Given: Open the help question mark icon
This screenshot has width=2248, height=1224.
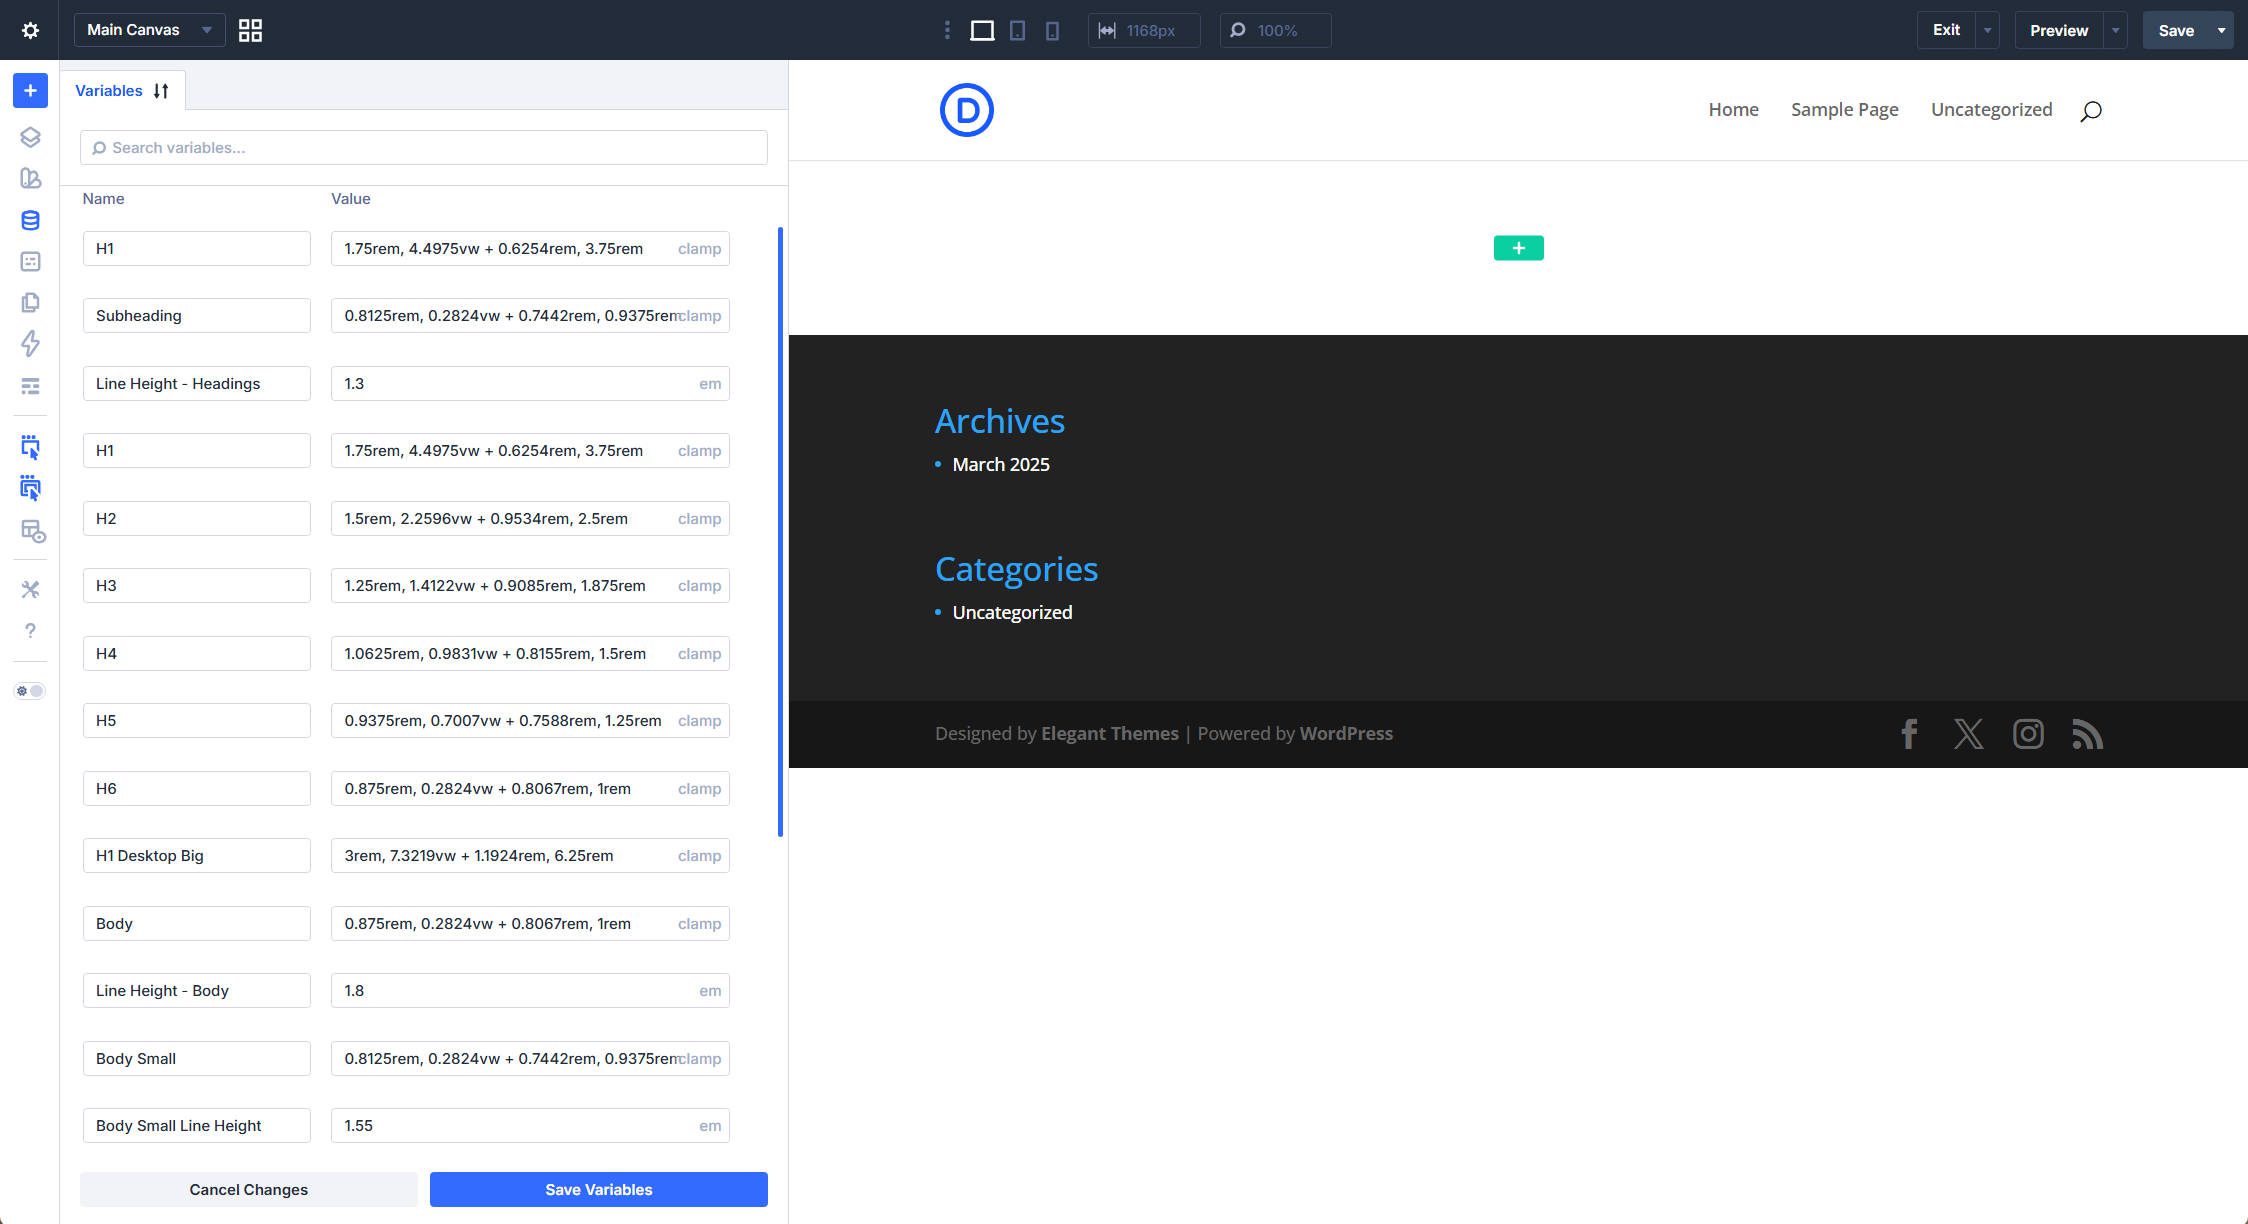Looking at the screenshot, I should (30, 631).
